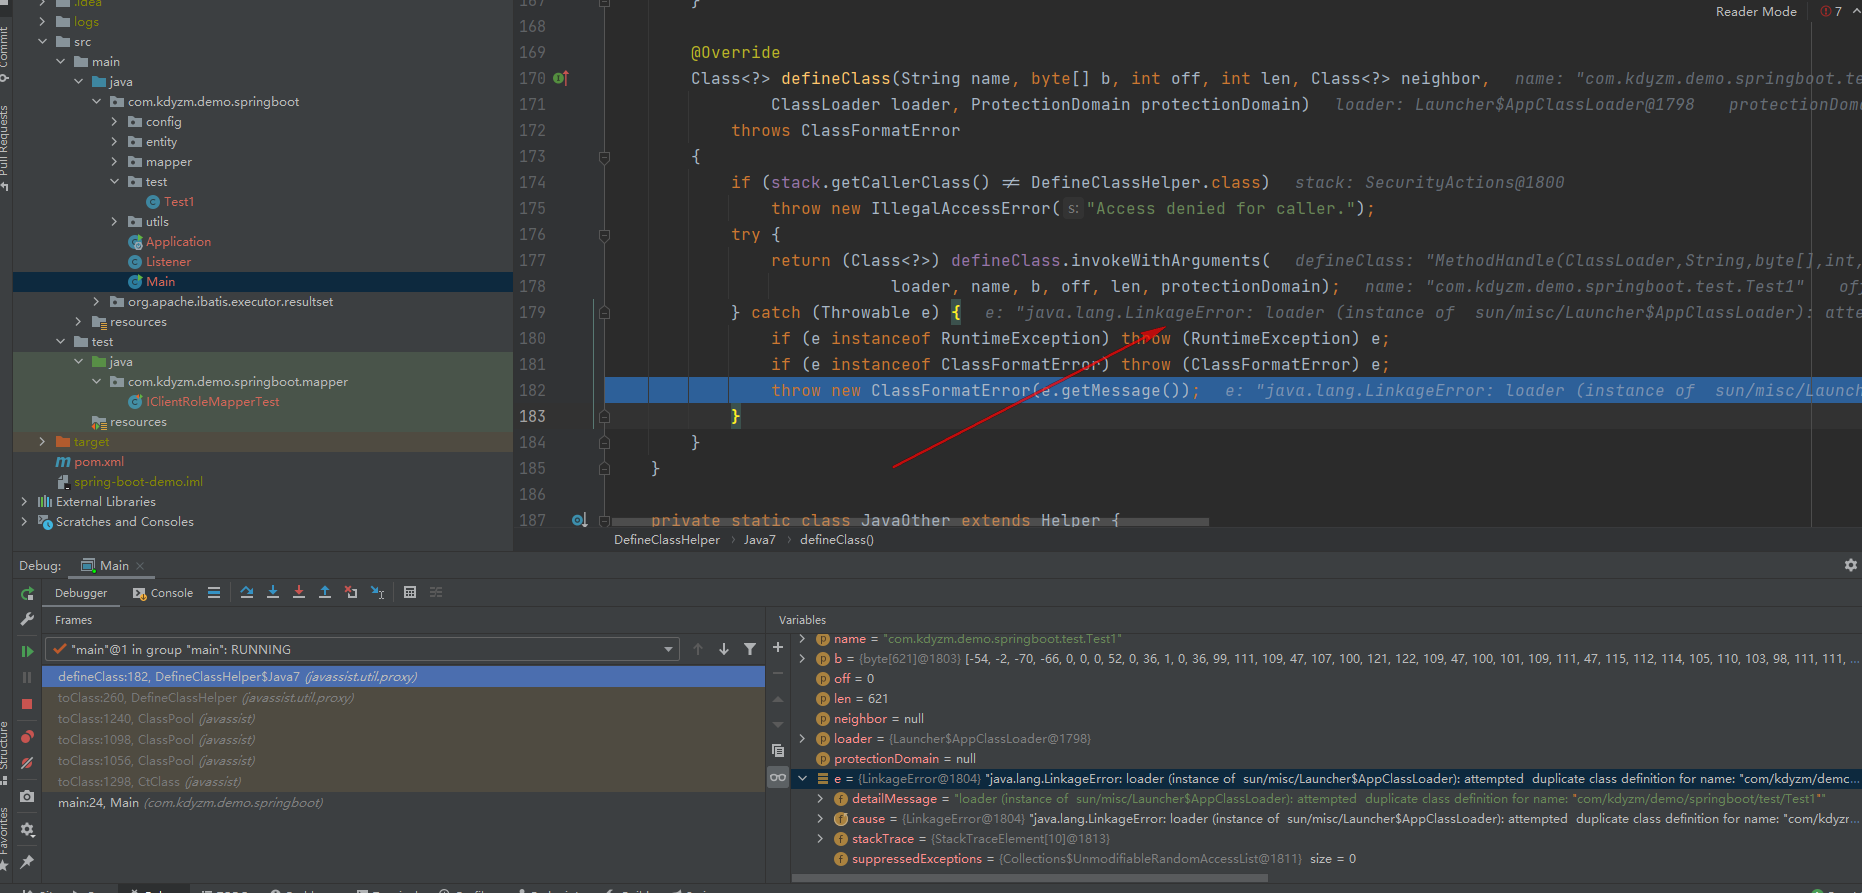Switch to the Console tab

(163, 593)
